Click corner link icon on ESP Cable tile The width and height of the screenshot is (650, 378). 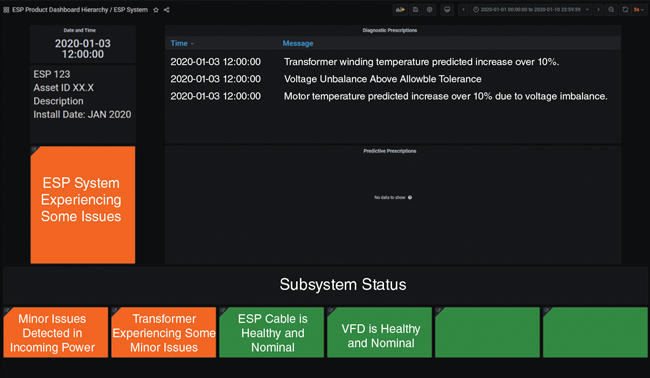(223, 310)
